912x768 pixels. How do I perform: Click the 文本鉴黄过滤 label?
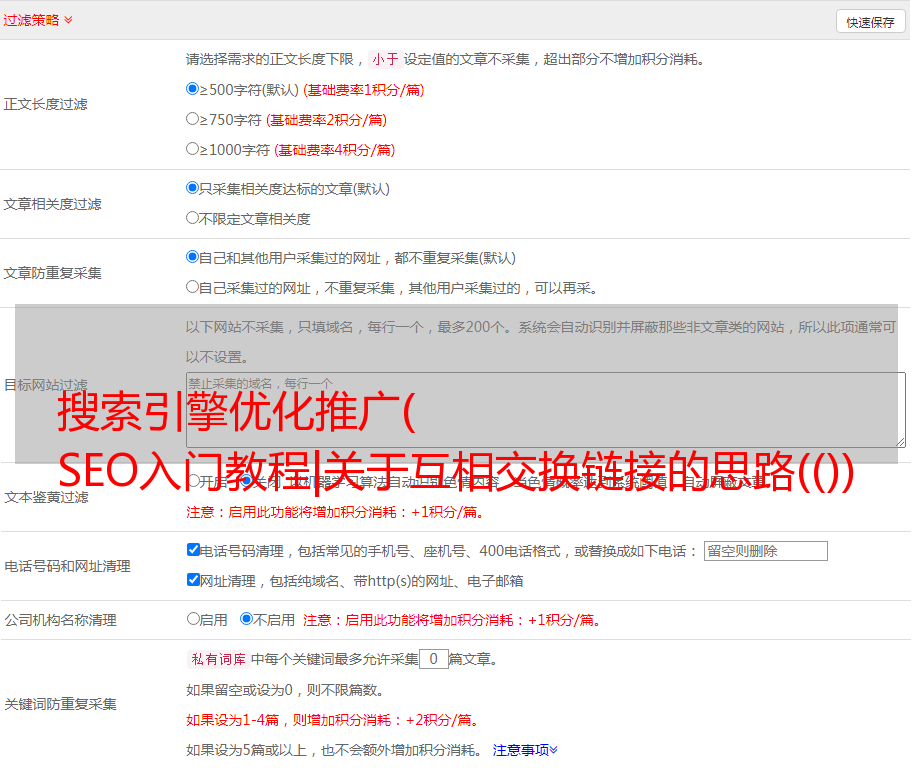point(47,497)
